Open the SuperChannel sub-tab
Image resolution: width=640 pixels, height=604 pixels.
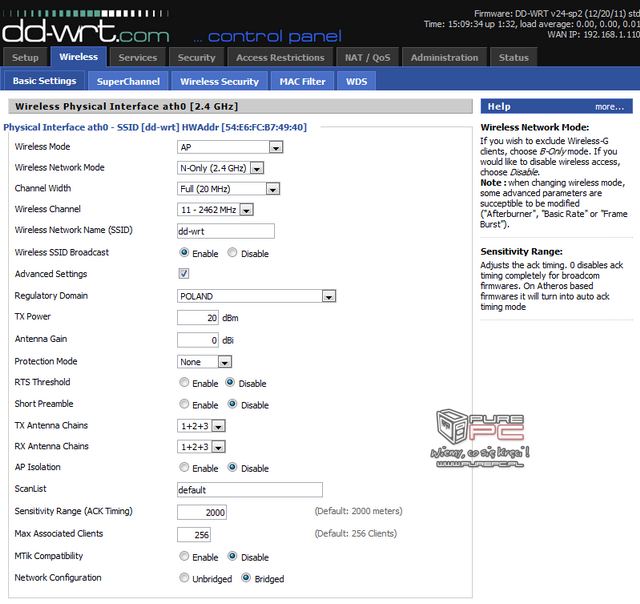[x=128, y=81]
